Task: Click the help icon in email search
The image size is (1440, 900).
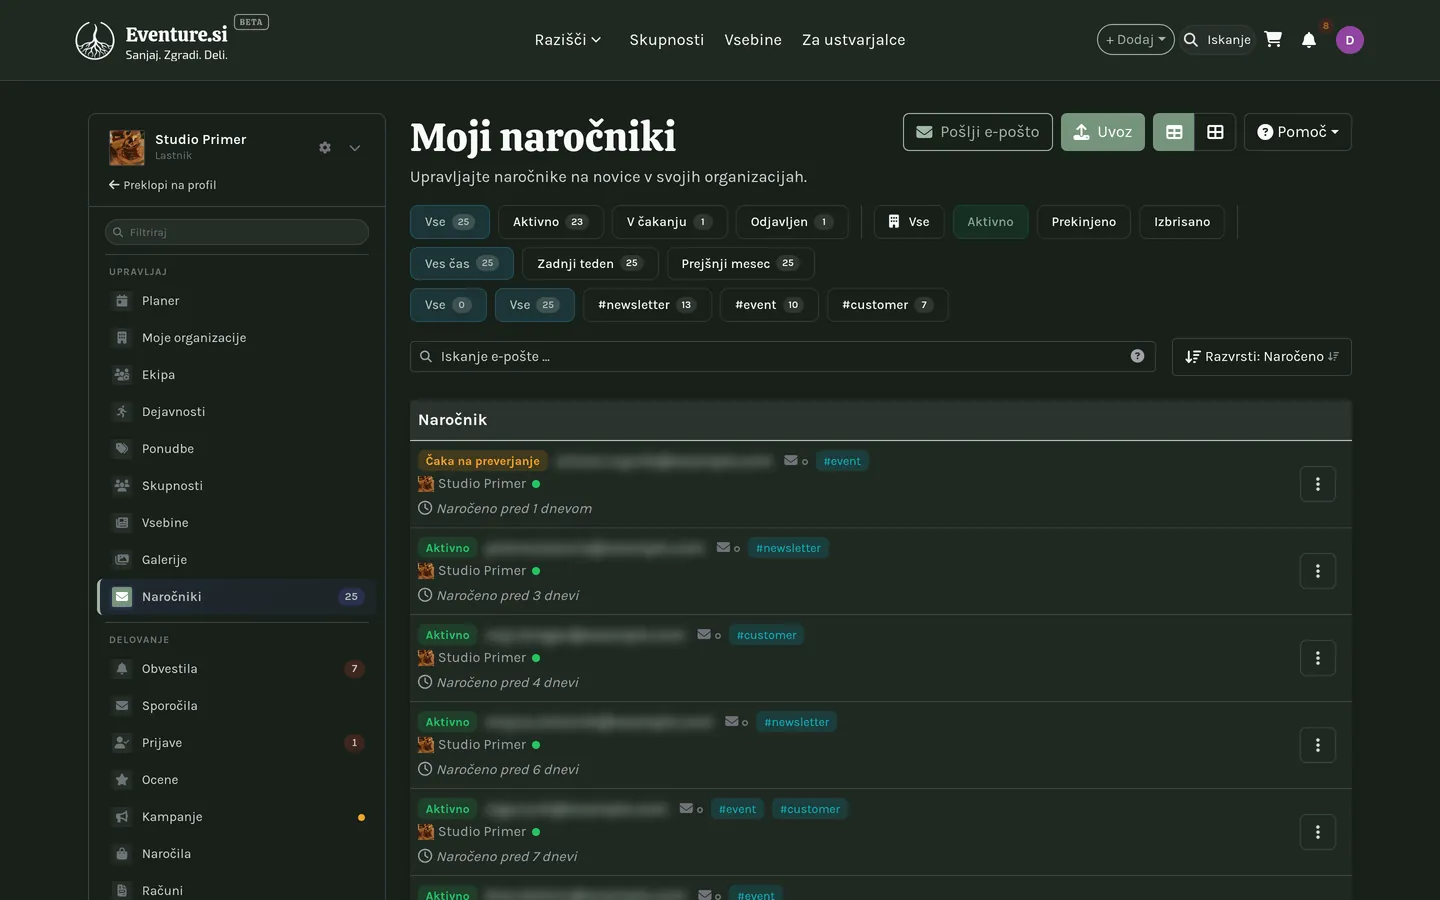Action: point(1137,356)
